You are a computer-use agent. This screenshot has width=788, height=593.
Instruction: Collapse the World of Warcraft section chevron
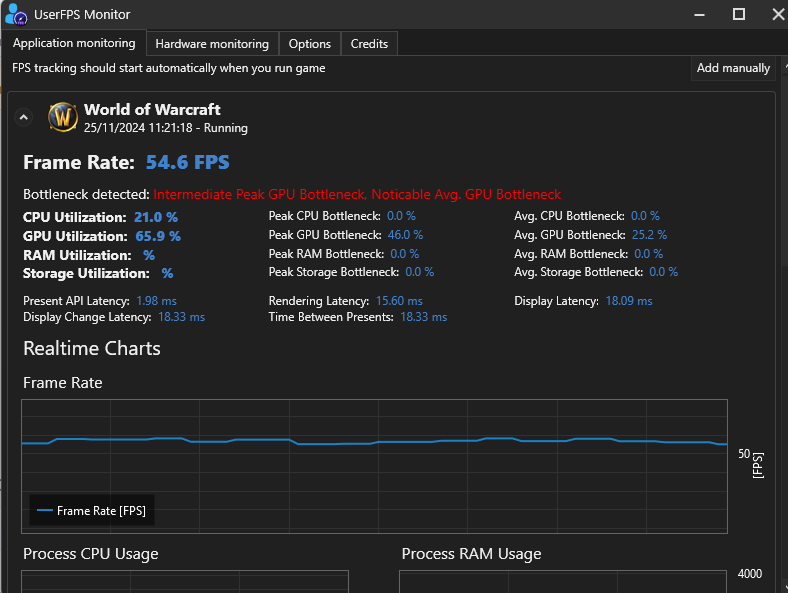23,118
